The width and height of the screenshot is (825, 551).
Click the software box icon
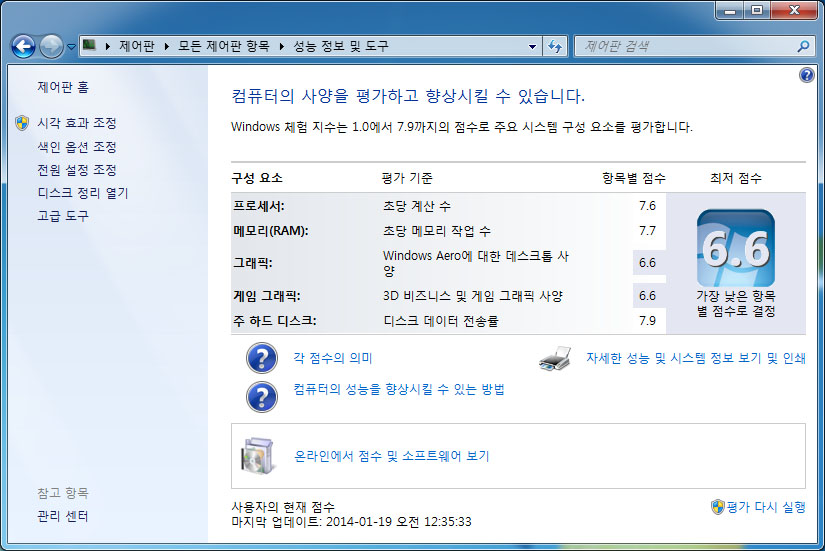(257, 455)
